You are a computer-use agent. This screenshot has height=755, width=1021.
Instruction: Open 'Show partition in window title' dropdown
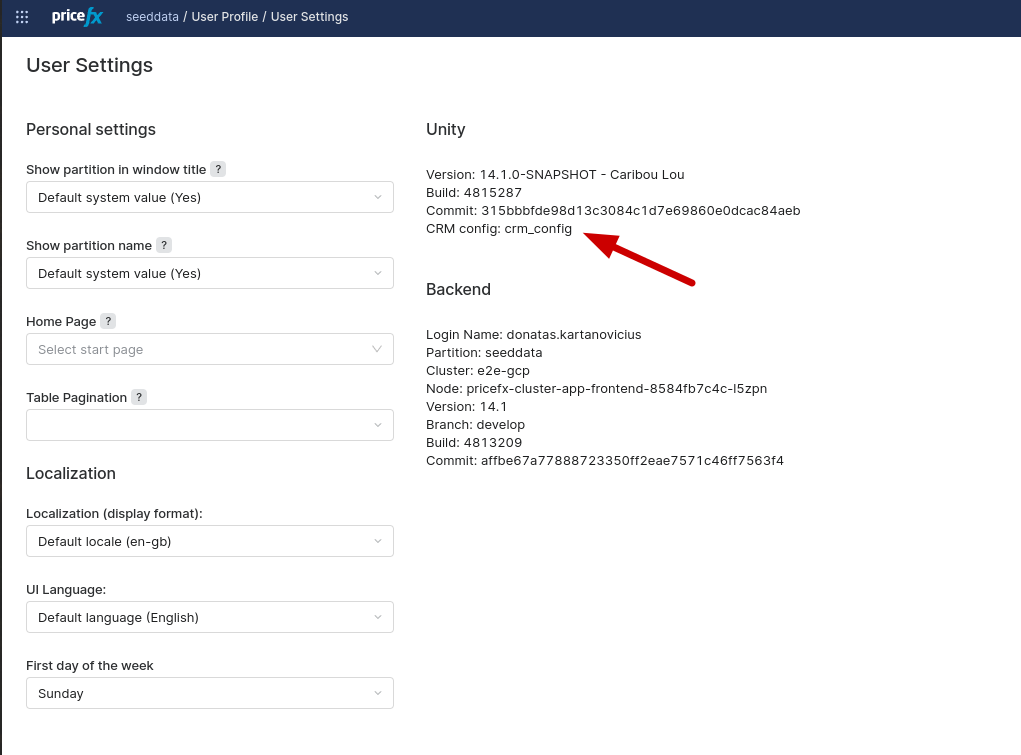pyautogui.click(x=210, y=198)
